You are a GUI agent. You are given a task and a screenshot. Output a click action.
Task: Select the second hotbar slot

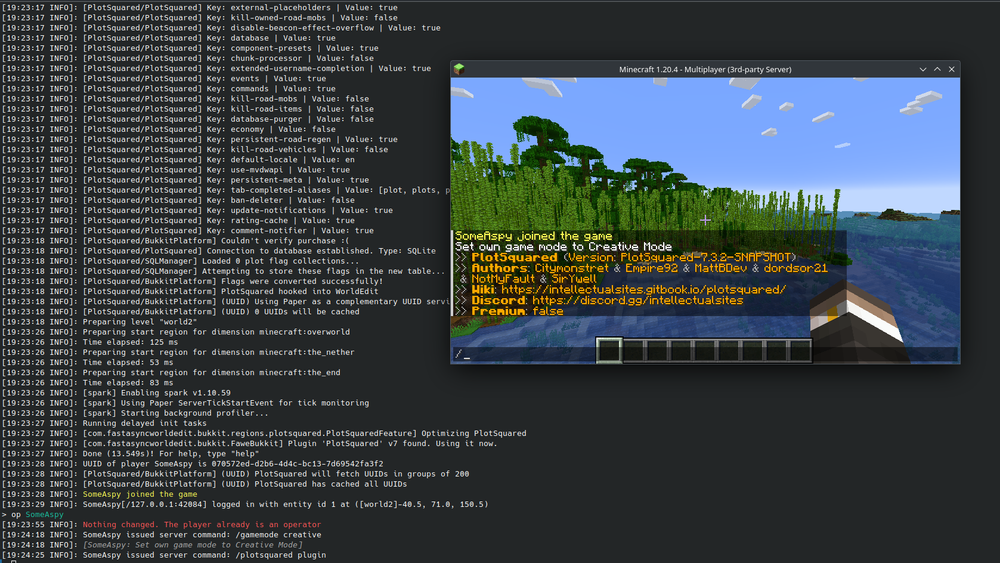(632, 349)
